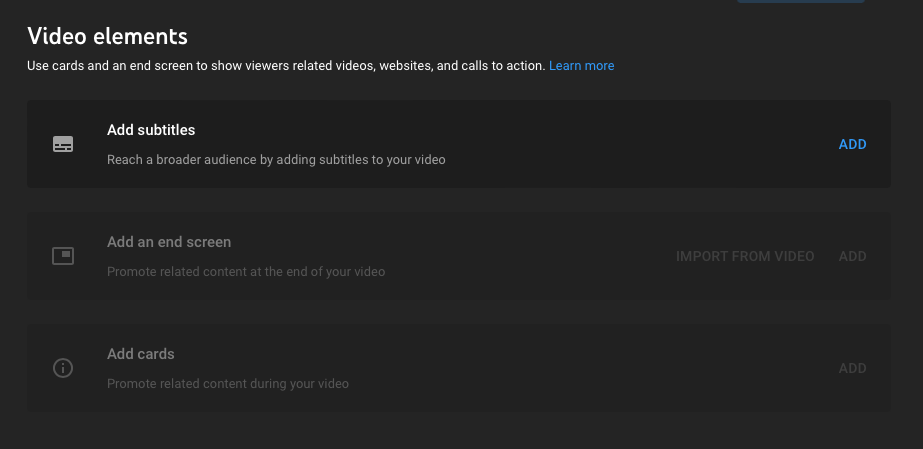Click the 'Video elements' heading
The height and width of the screenshot is (449, 923).
click(x=108, y=36)
